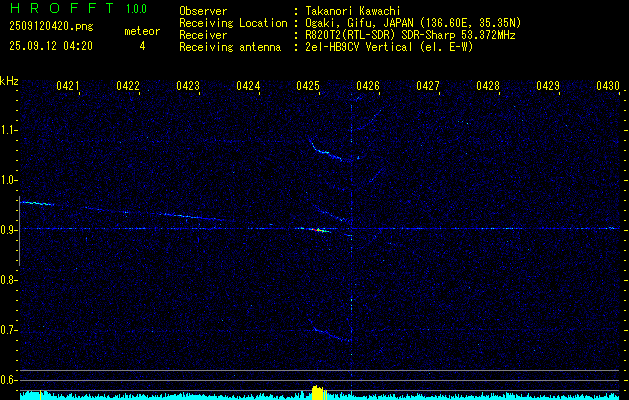Viewport: 629px width, 400px height.
Task: Click the 0427 time marker
Action: 428,86
